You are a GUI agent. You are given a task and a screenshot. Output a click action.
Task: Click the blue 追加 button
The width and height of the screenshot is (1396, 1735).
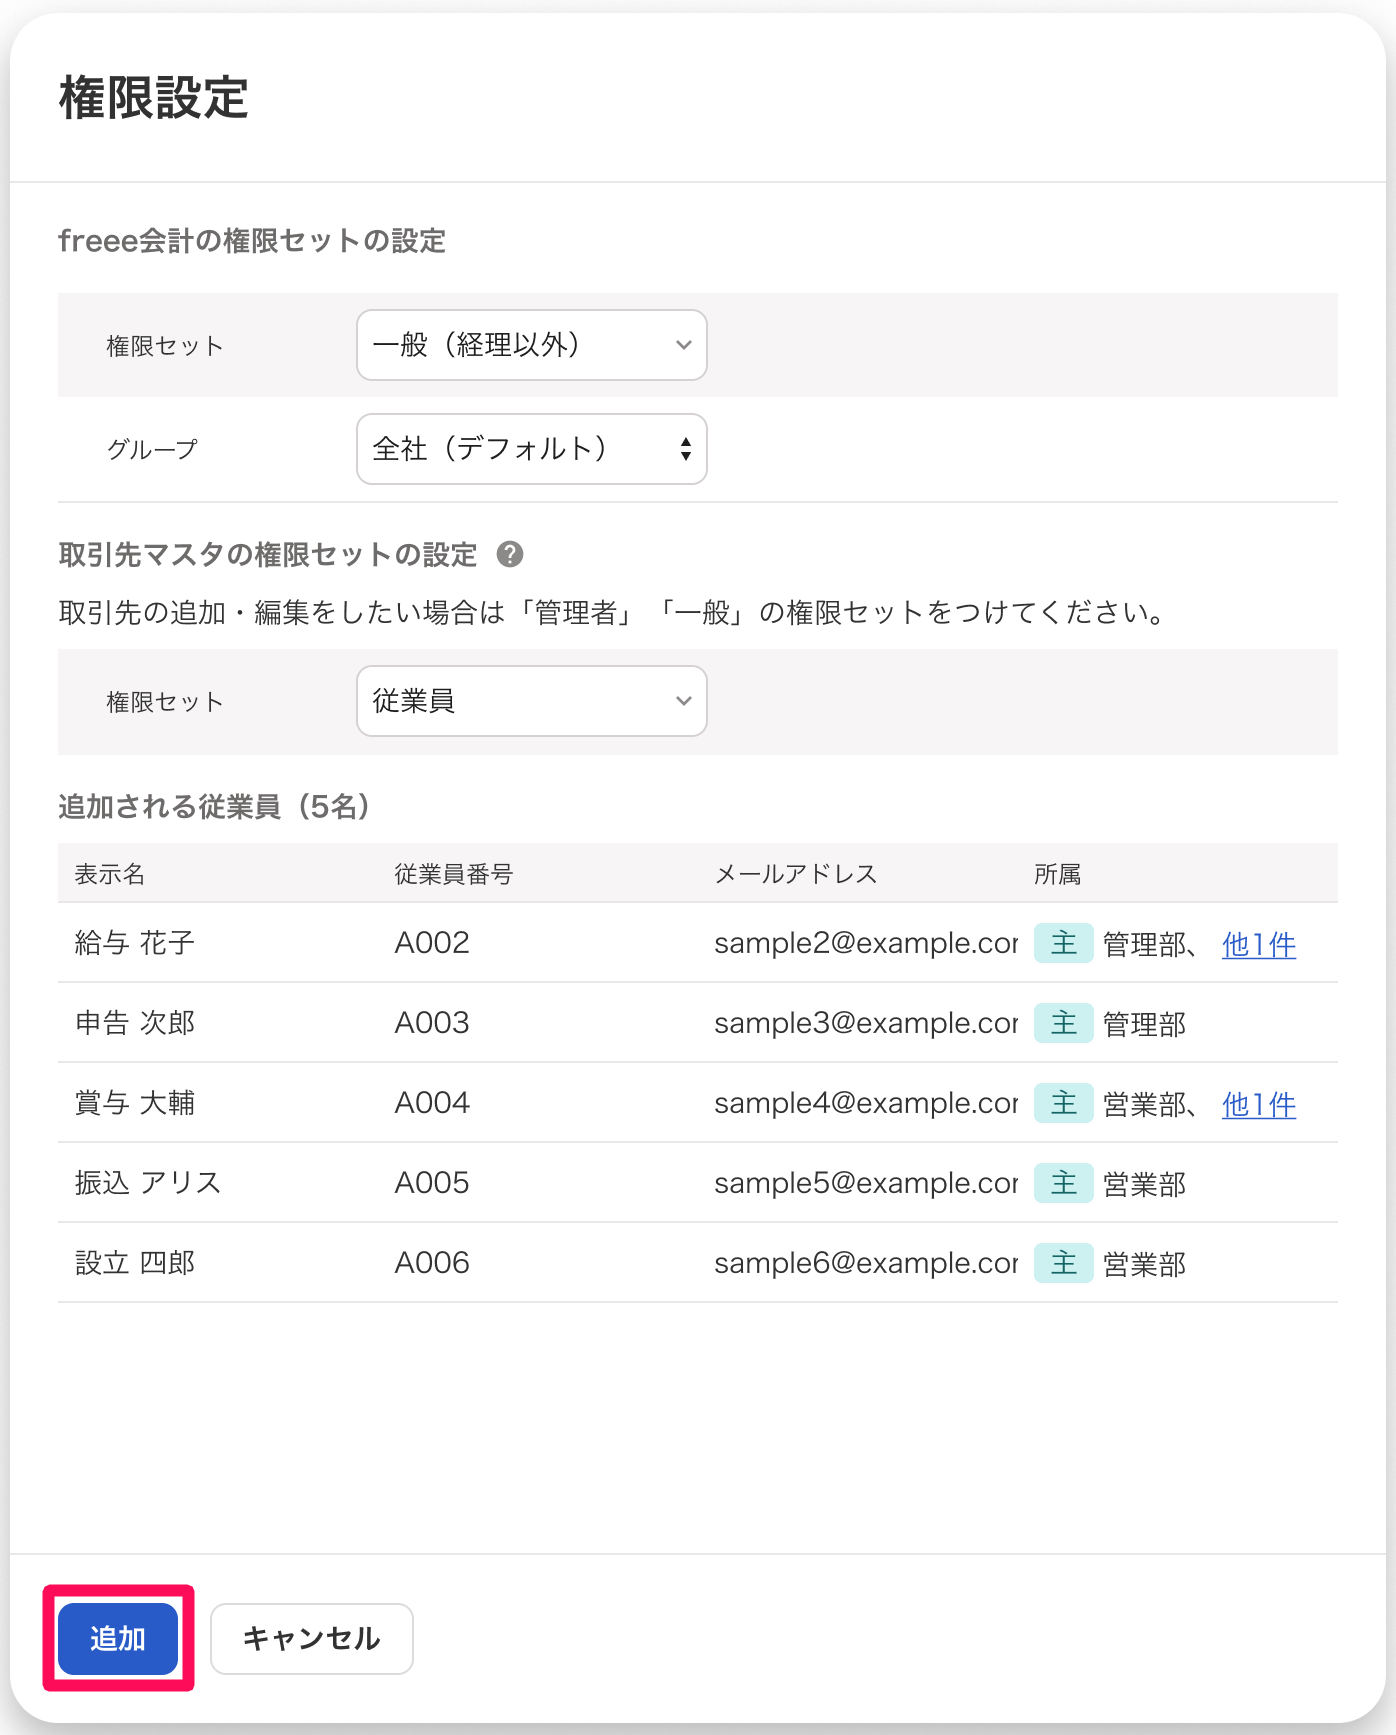tap(118, 1638)
